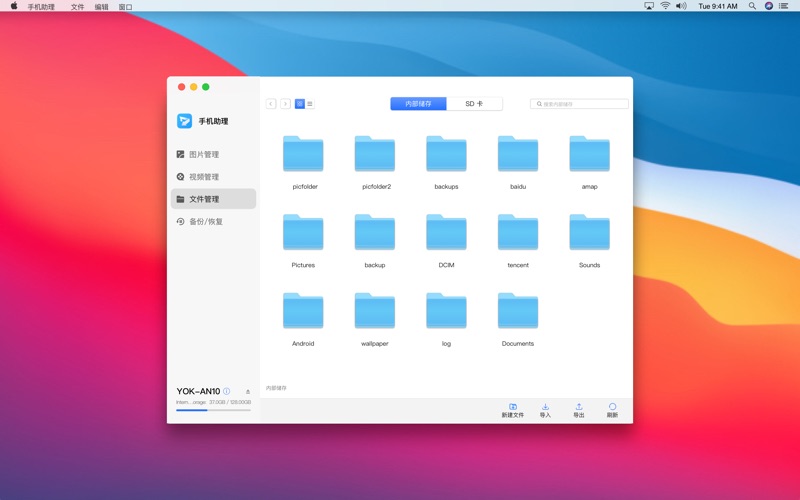Open Spotlight search in menu bar

tap(752, 6)
